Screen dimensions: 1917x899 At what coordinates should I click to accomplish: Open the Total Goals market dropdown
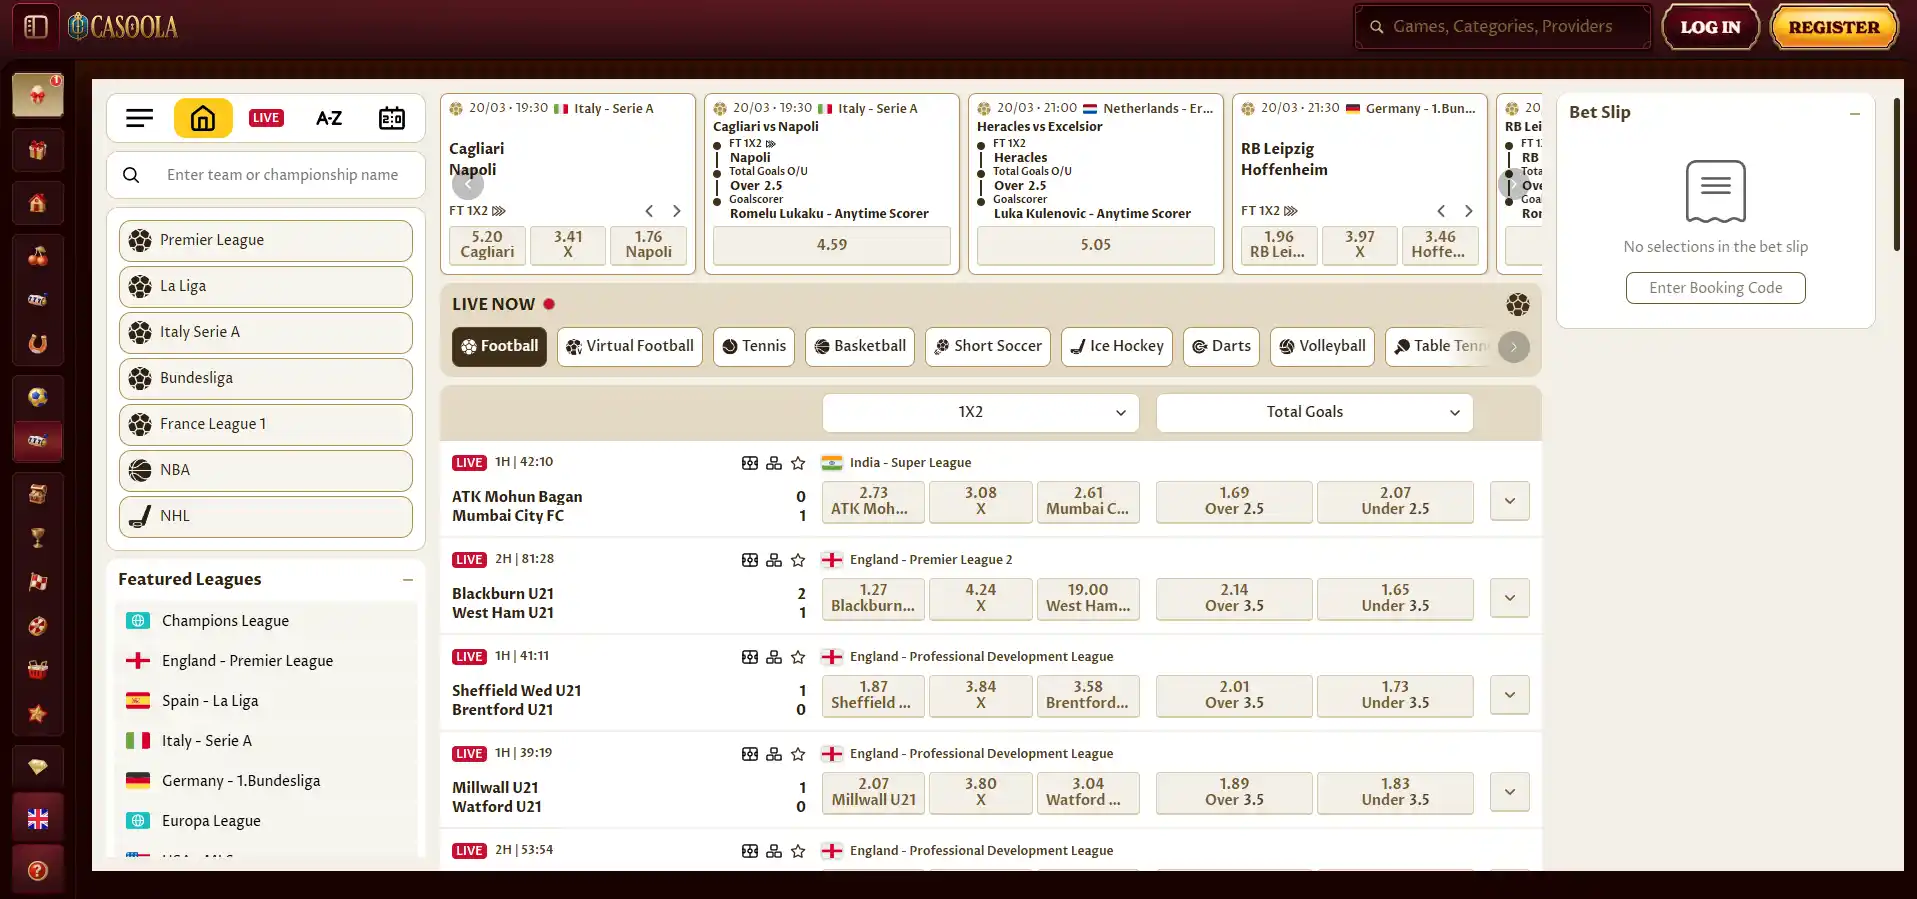pyautogui.click(x=1314, y=412)
